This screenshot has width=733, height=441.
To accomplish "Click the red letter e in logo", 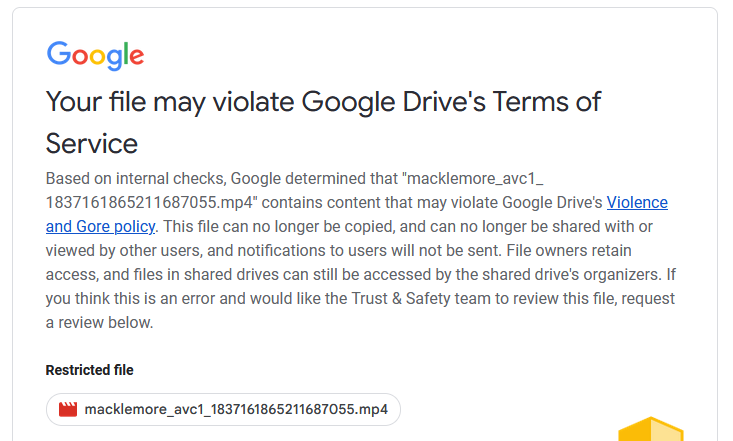I will 137,57.
